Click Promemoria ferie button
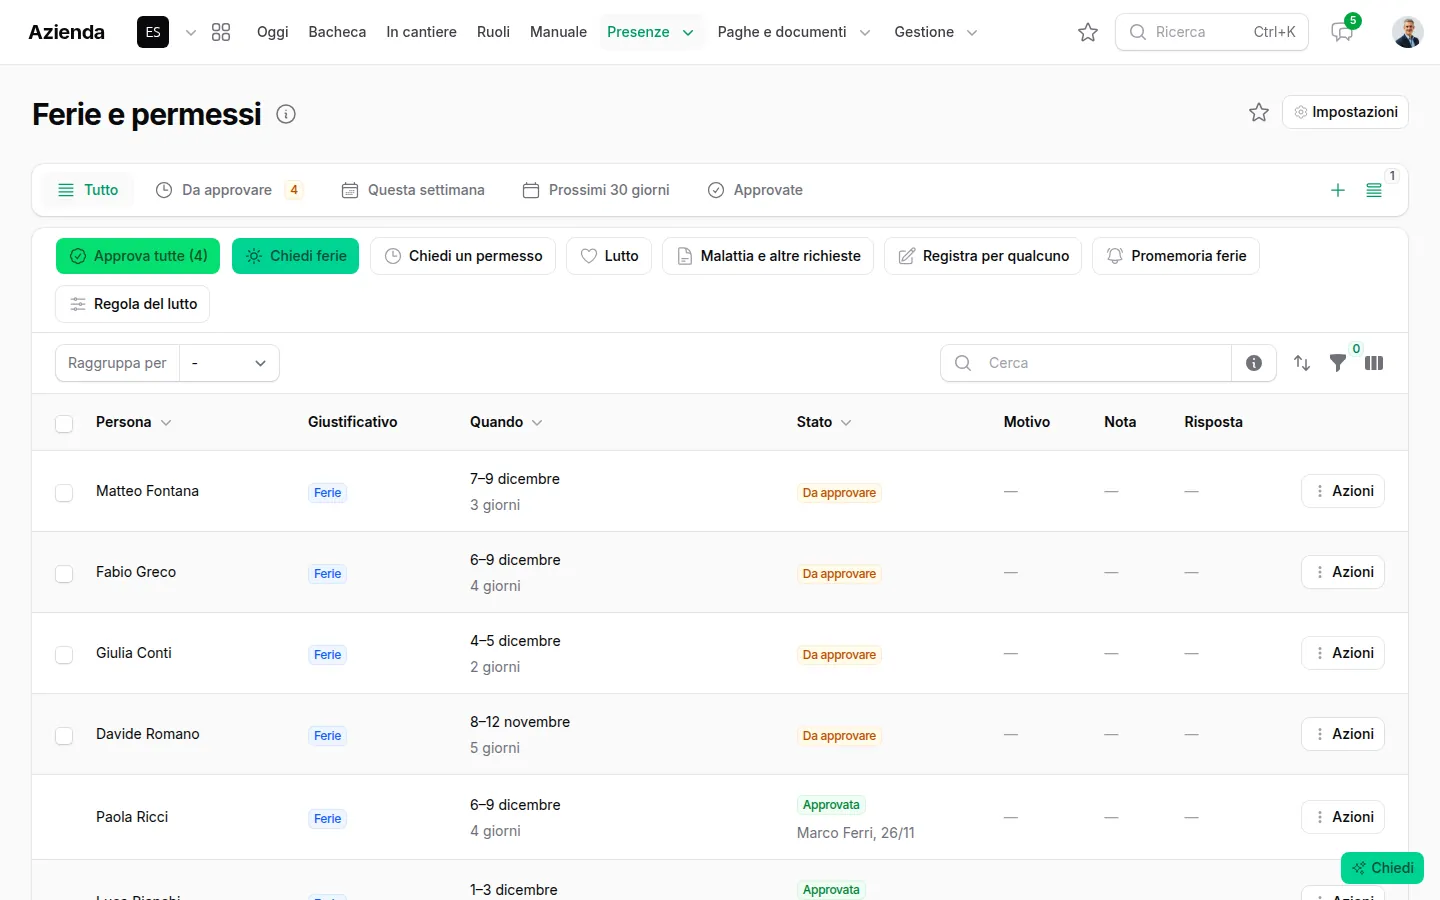 tap(1176, 256)
